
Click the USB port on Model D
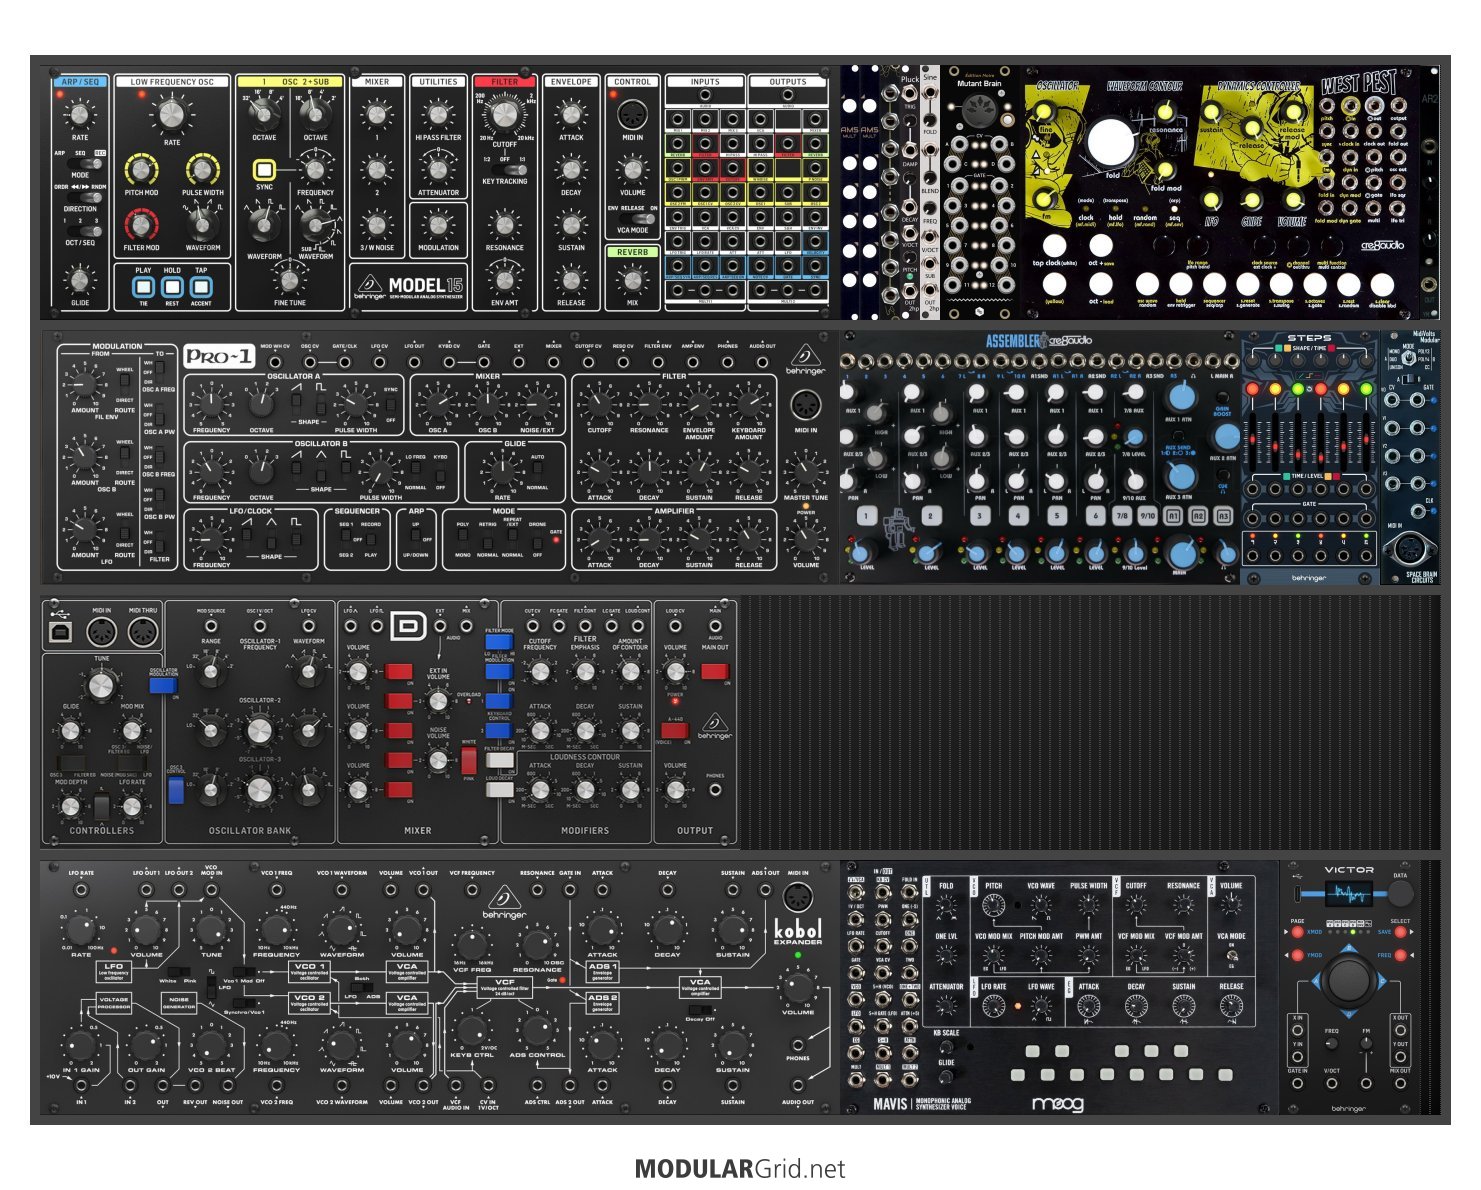click(59, 632)
